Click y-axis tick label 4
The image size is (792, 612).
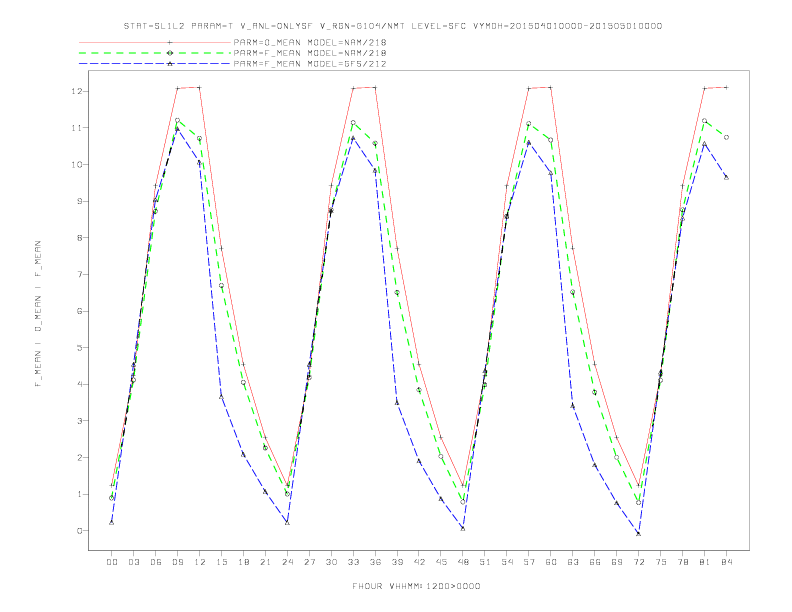(x=79, y=384)
